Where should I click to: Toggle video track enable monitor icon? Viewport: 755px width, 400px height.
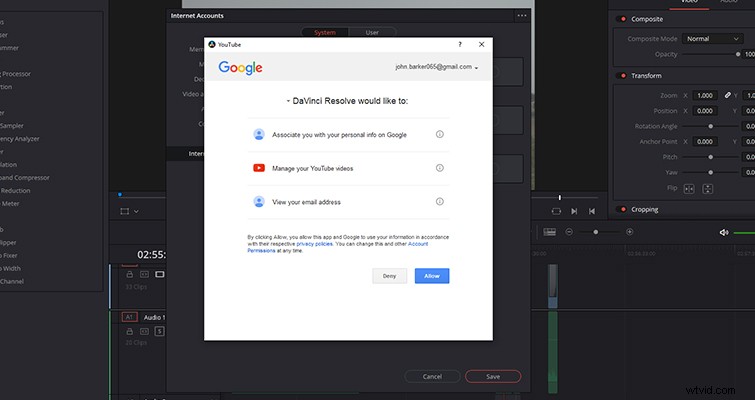(x=159, y=274)
